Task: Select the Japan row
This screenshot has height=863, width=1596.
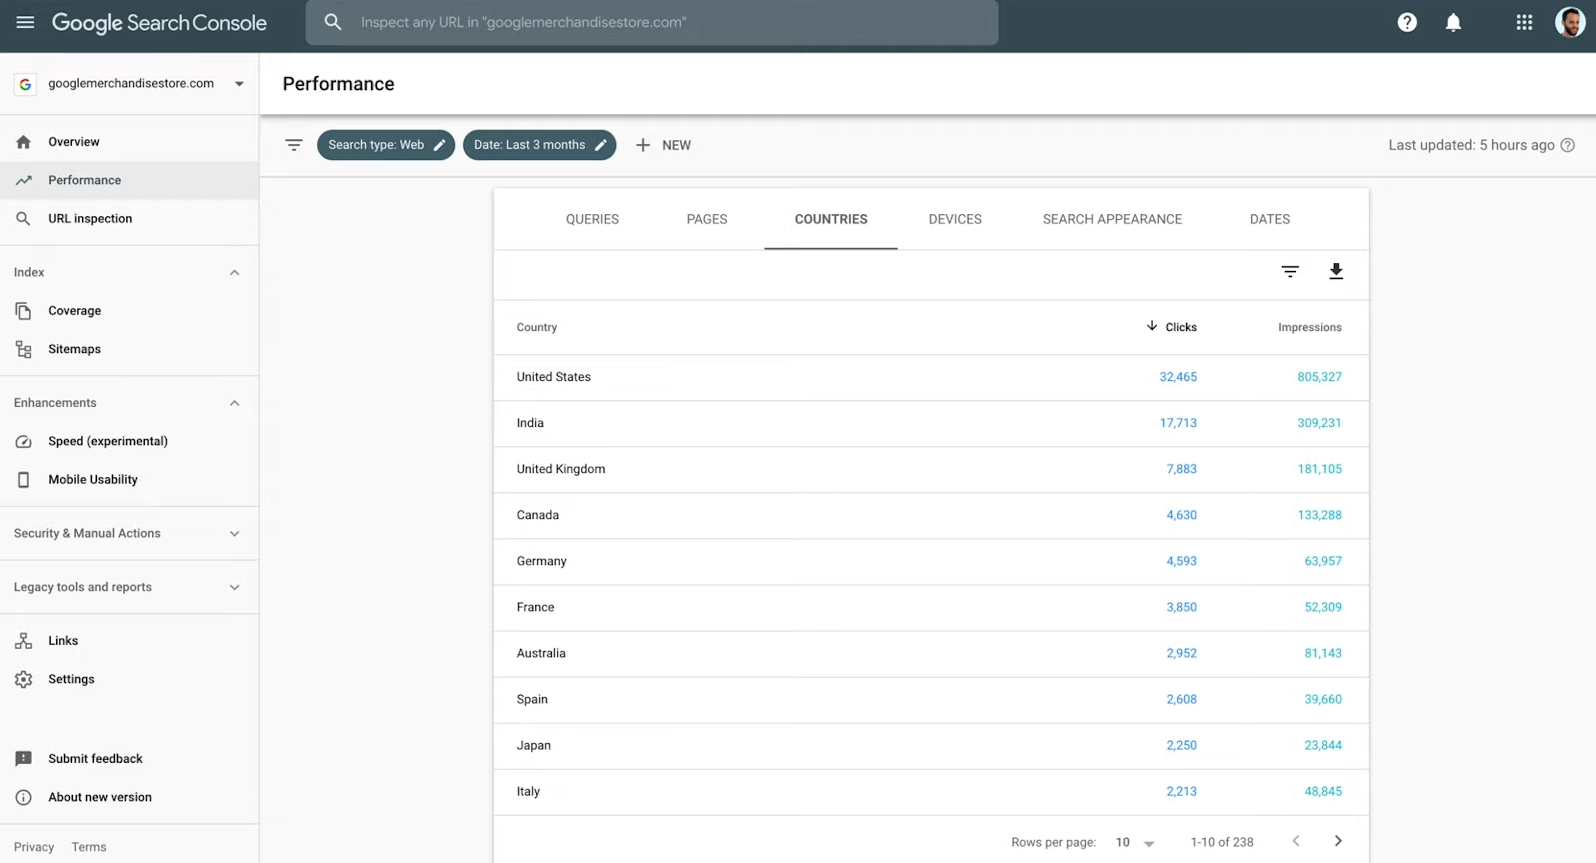Action: (x=931, y=745)
